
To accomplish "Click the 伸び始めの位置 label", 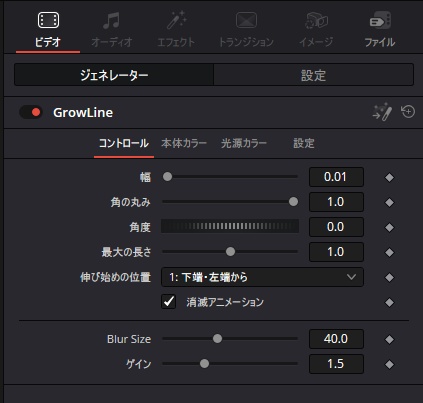I will 115,277.
